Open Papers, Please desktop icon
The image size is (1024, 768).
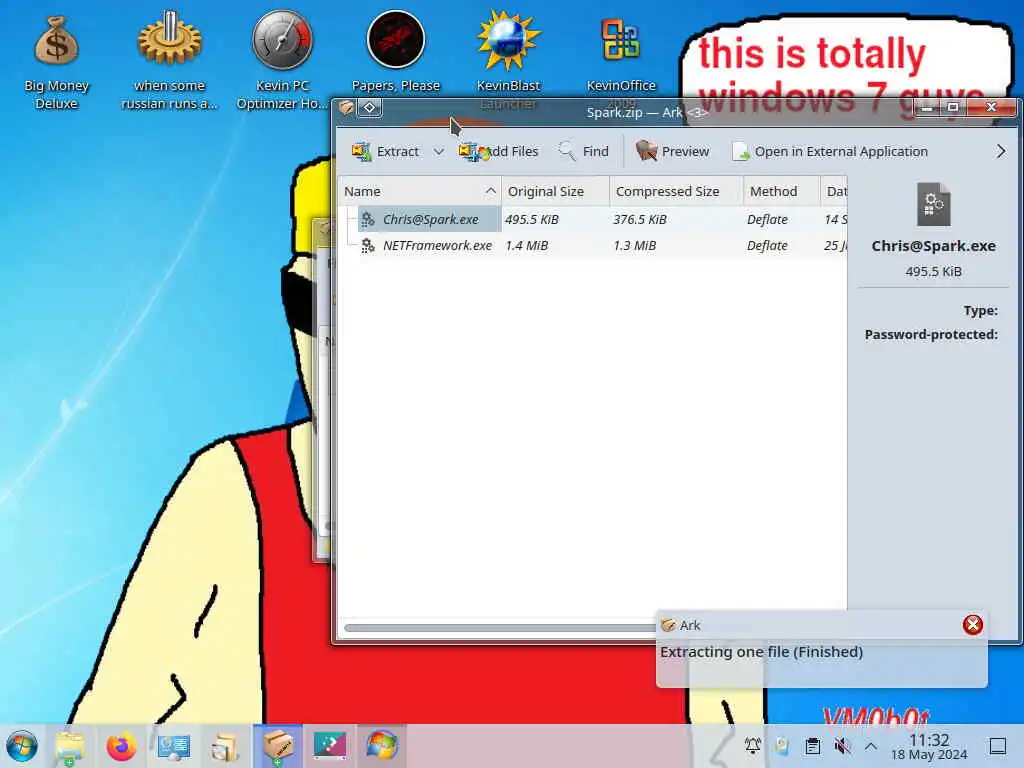click(396, 52)
